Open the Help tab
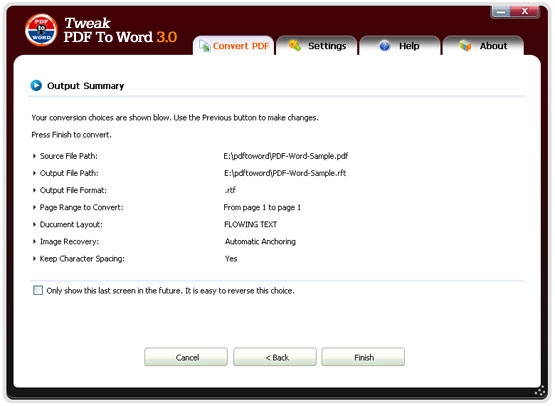Image resolution: width=555 pixels, height=406 pixels. pos(400,46)
